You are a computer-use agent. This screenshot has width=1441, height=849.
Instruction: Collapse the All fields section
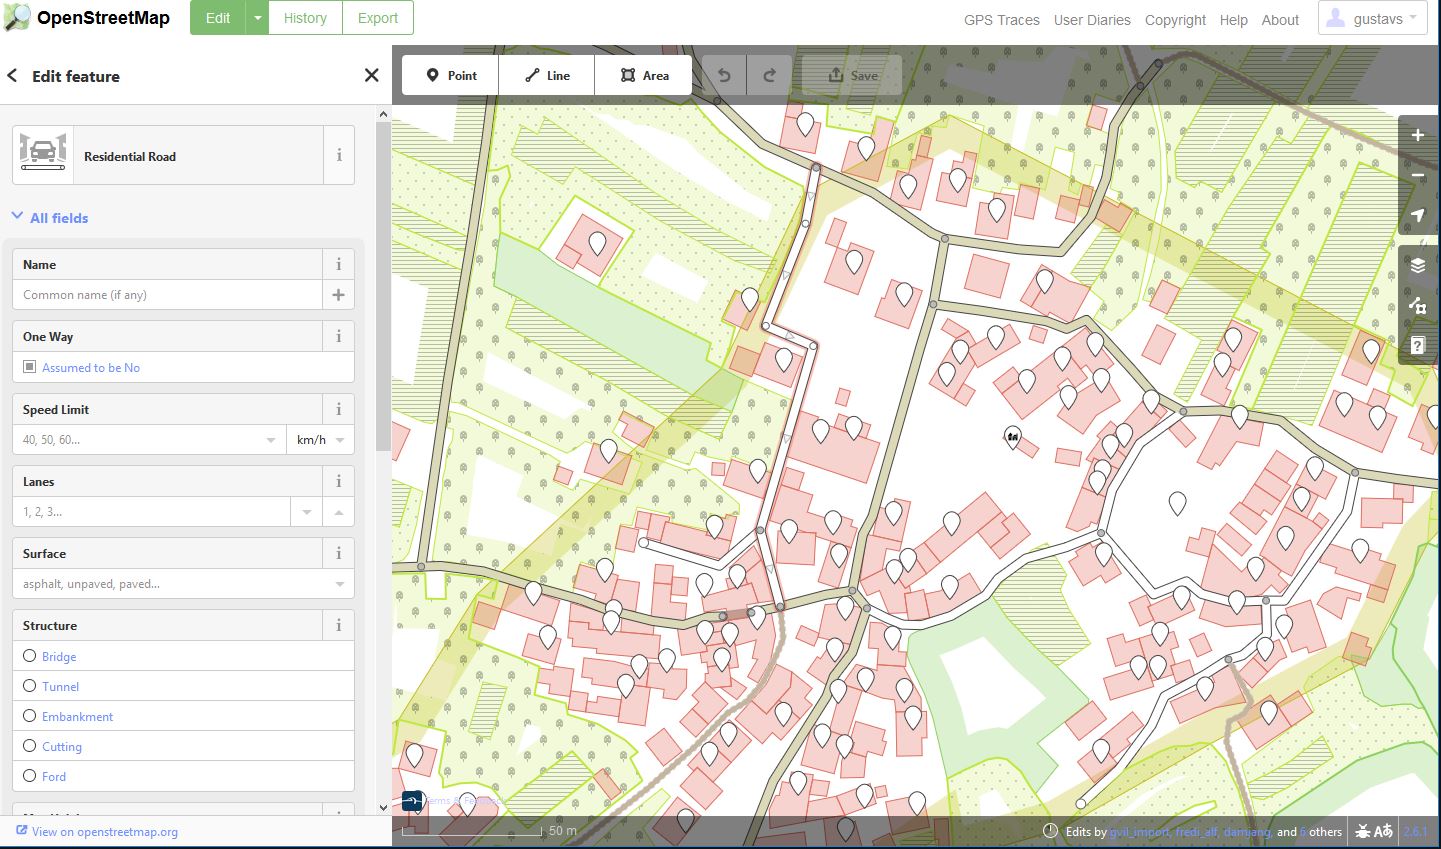point(50,217)
